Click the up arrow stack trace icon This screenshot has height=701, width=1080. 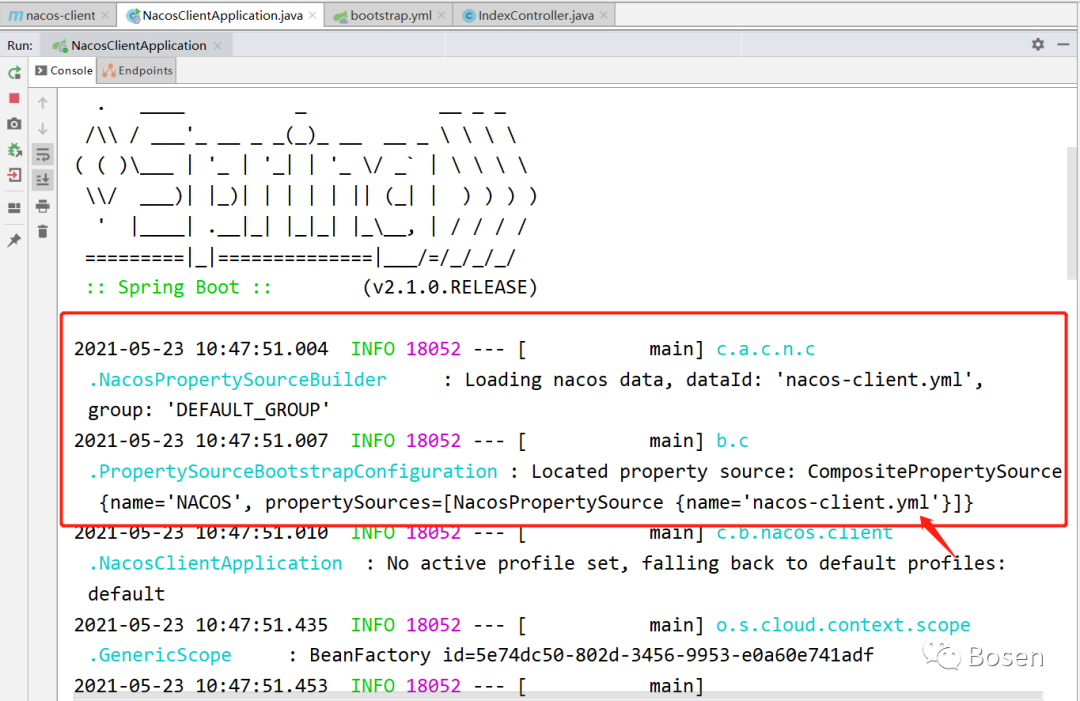tap(43, 103)
